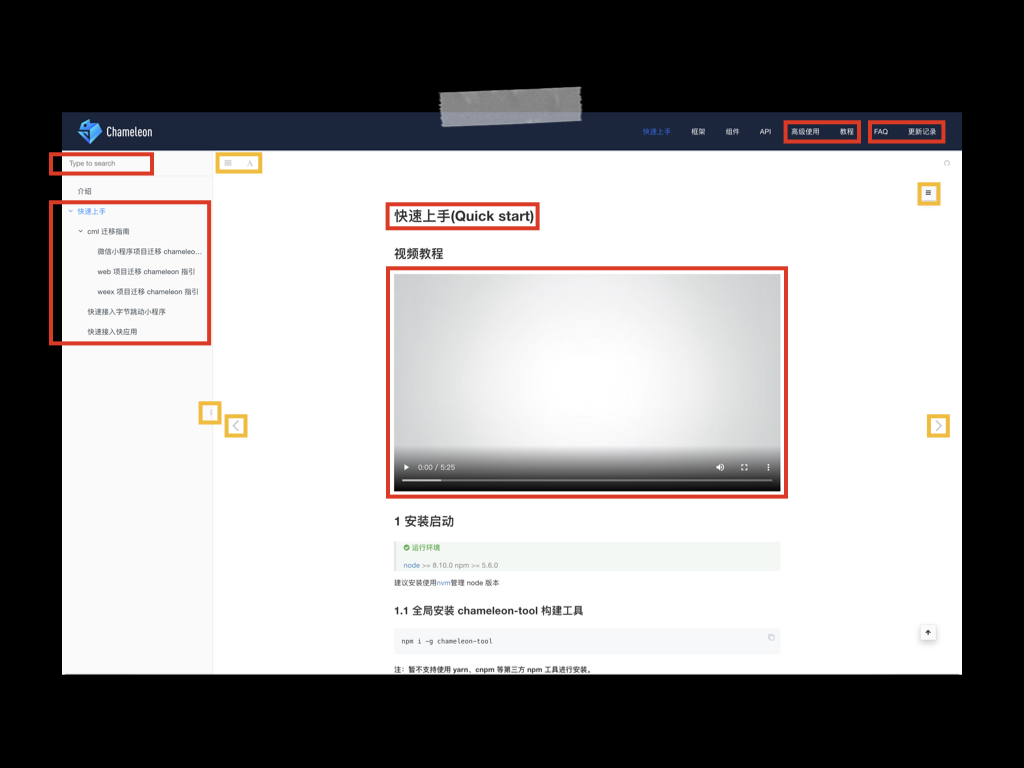
Task: Click the 快速上手(Quick start) heading
Action: tap(464, 216)
